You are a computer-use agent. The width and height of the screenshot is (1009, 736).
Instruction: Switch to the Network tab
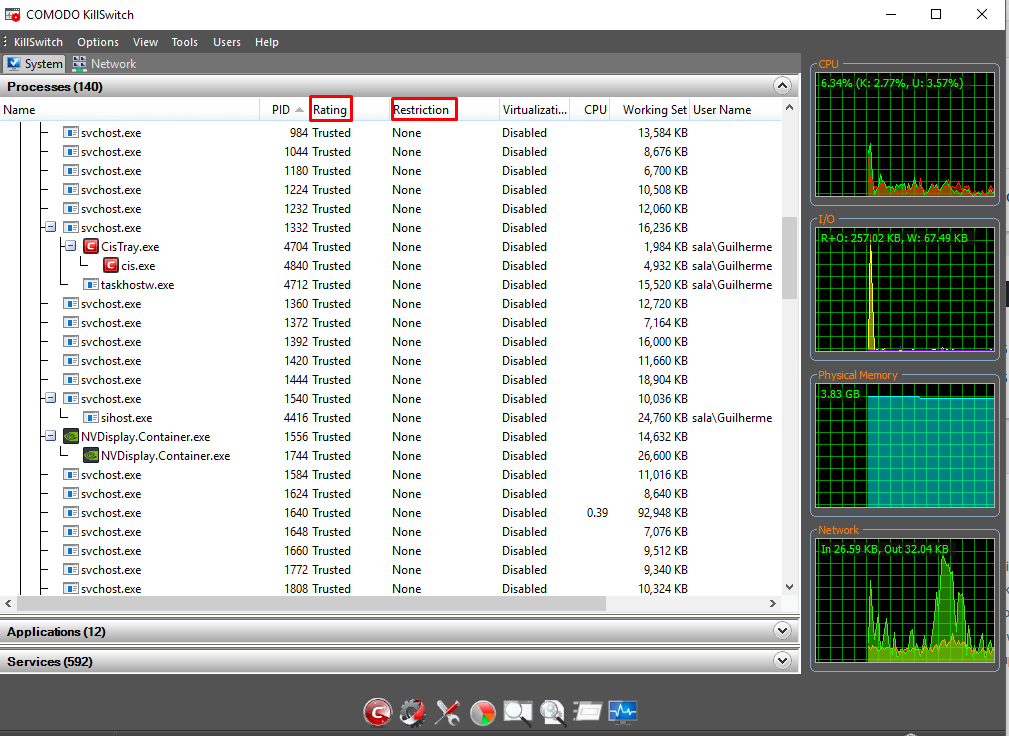click(x=104, y=64)
